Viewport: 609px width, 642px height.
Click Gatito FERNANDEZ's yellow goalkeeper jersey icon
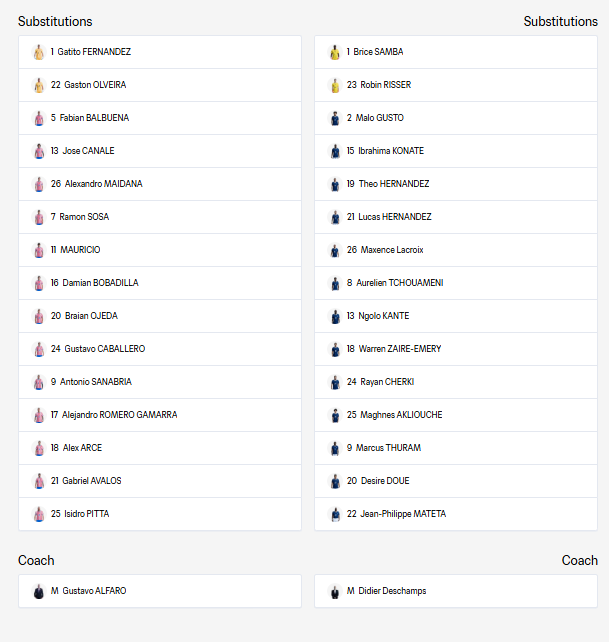[x=39, y=52]
